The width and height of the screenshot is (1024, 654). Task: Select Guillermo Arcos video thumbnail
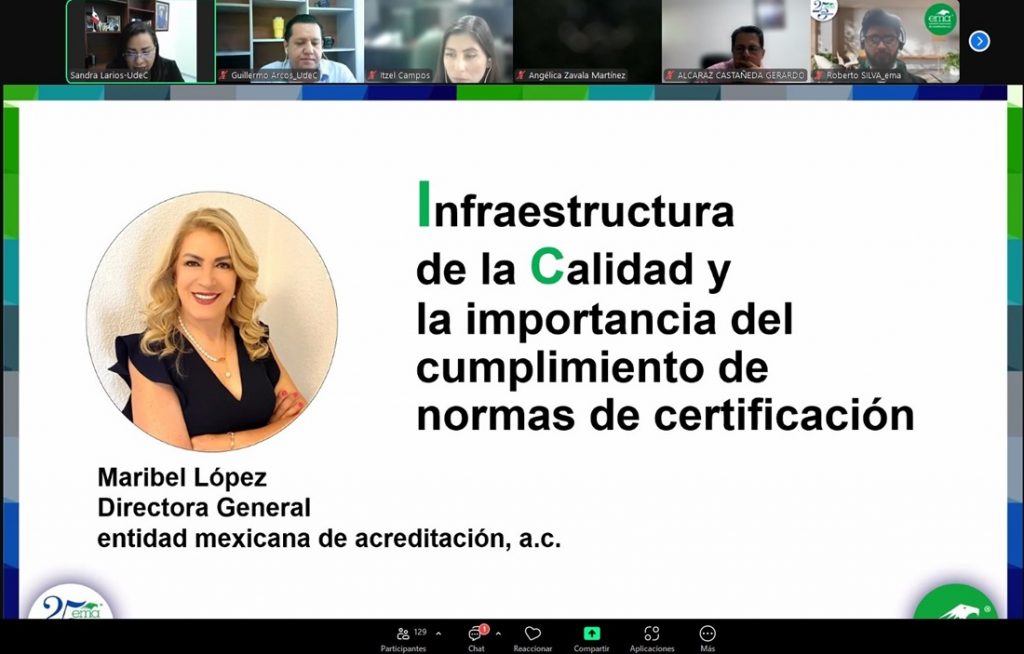point(289,38)
